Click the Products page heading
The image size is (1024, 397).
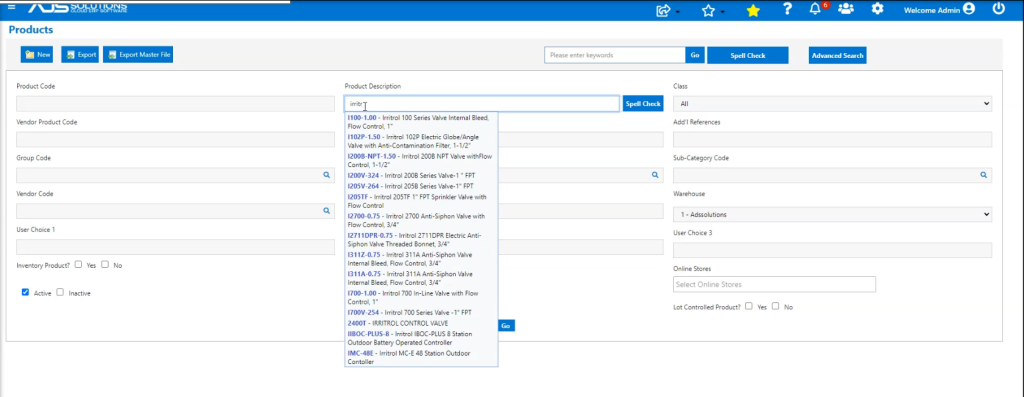pyautogui.click(x=31, y=30)
